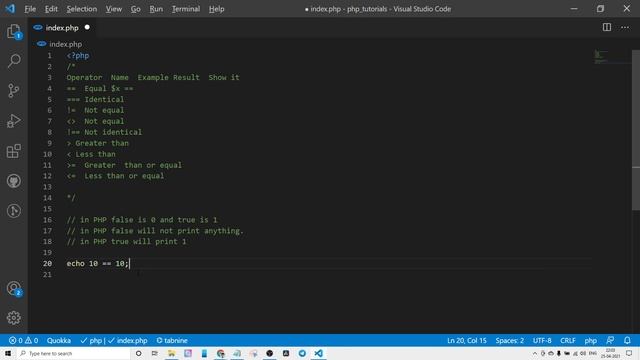The image size is (640, 360).
Task: Open the Source Control view
Action: pos(13,91)
